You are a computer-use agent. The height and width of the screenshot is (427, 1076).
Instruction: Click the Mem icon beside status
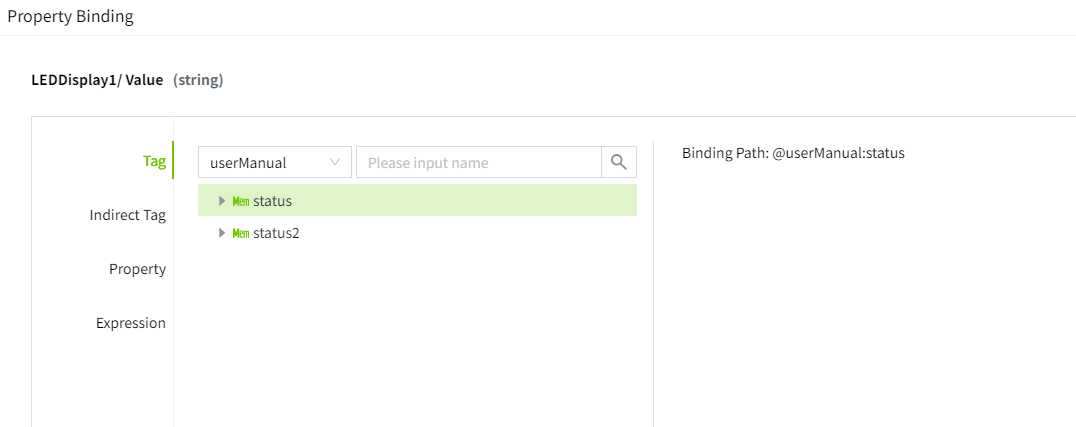(x=240, y=201)
